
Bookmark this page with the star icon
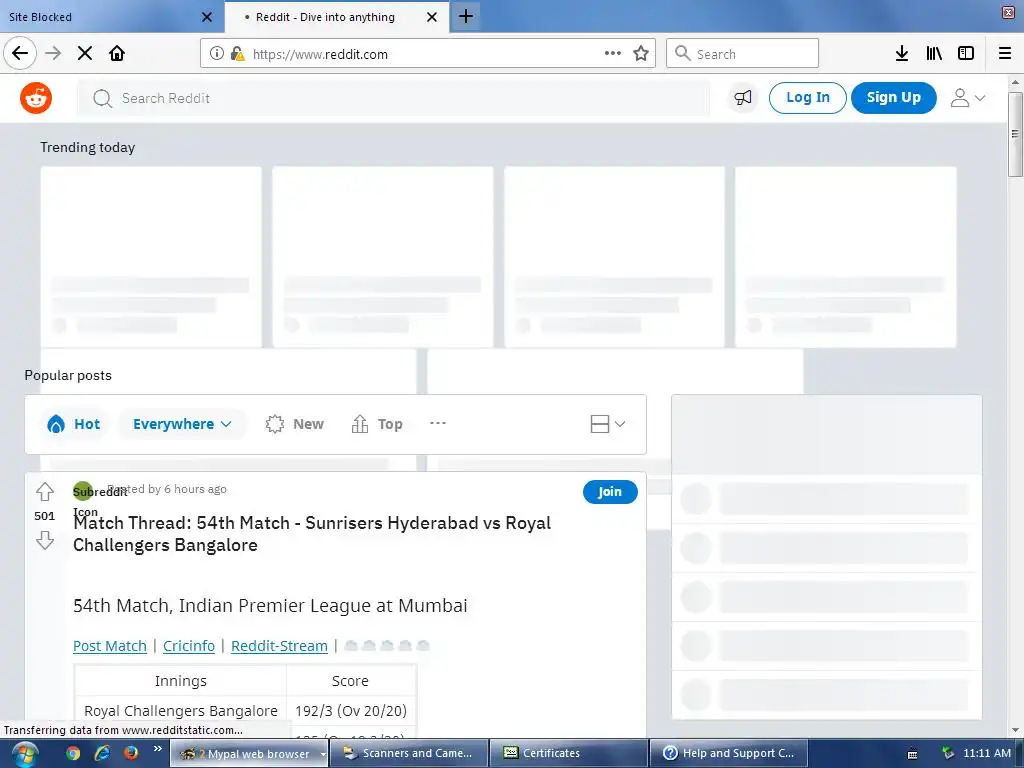[x=641, y=54]
